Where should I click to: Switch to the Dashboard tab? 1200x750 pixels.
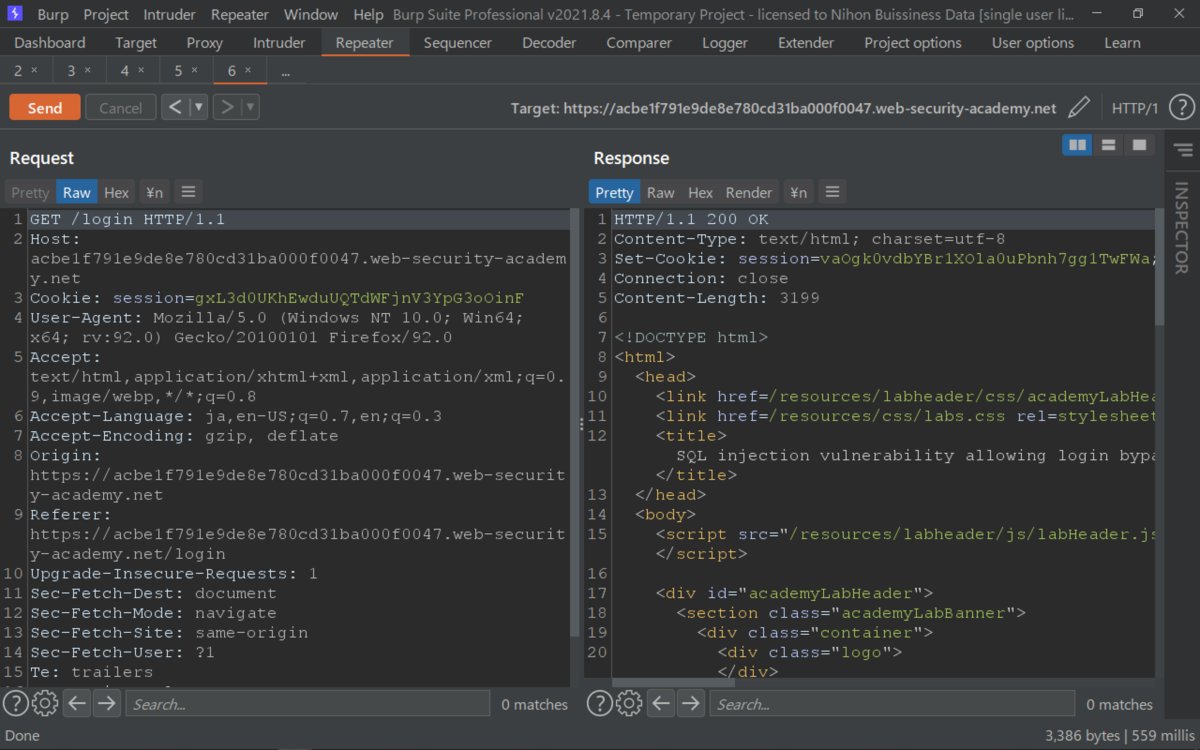(50, 43)
